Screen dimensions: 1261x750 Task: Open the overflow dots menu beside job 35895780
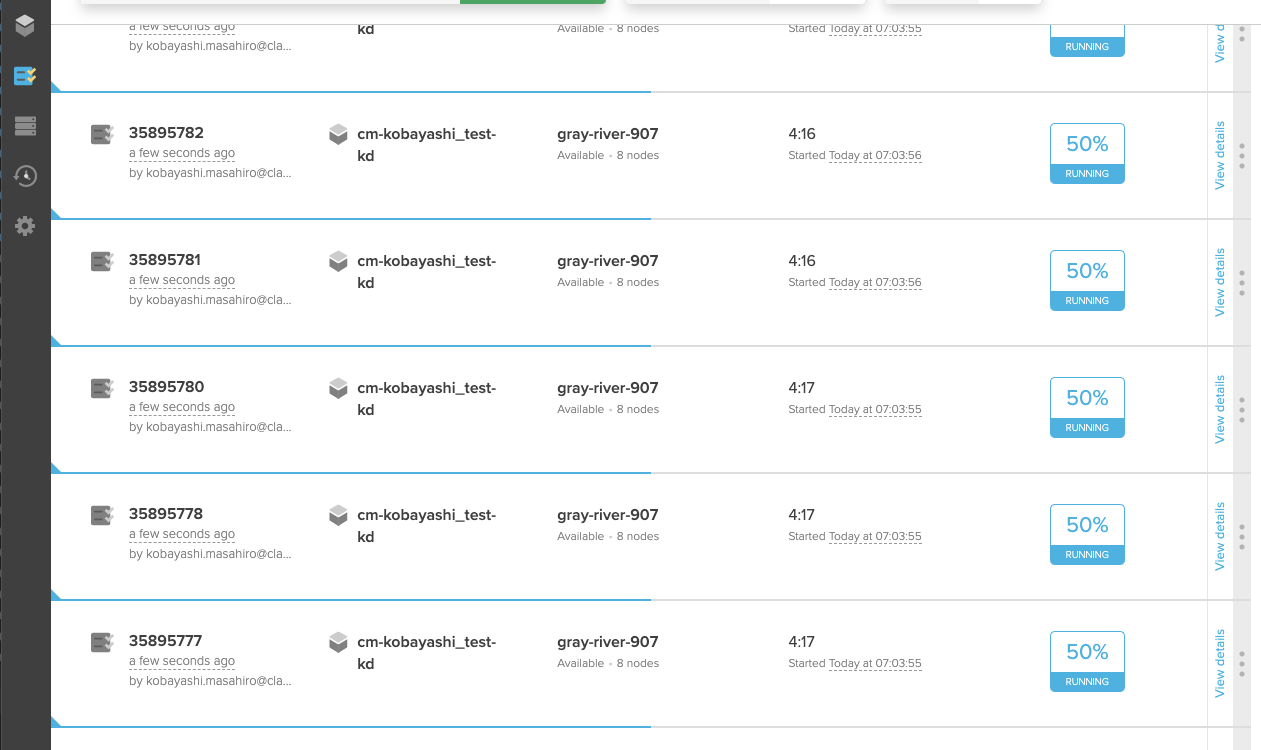[1241, 410]
